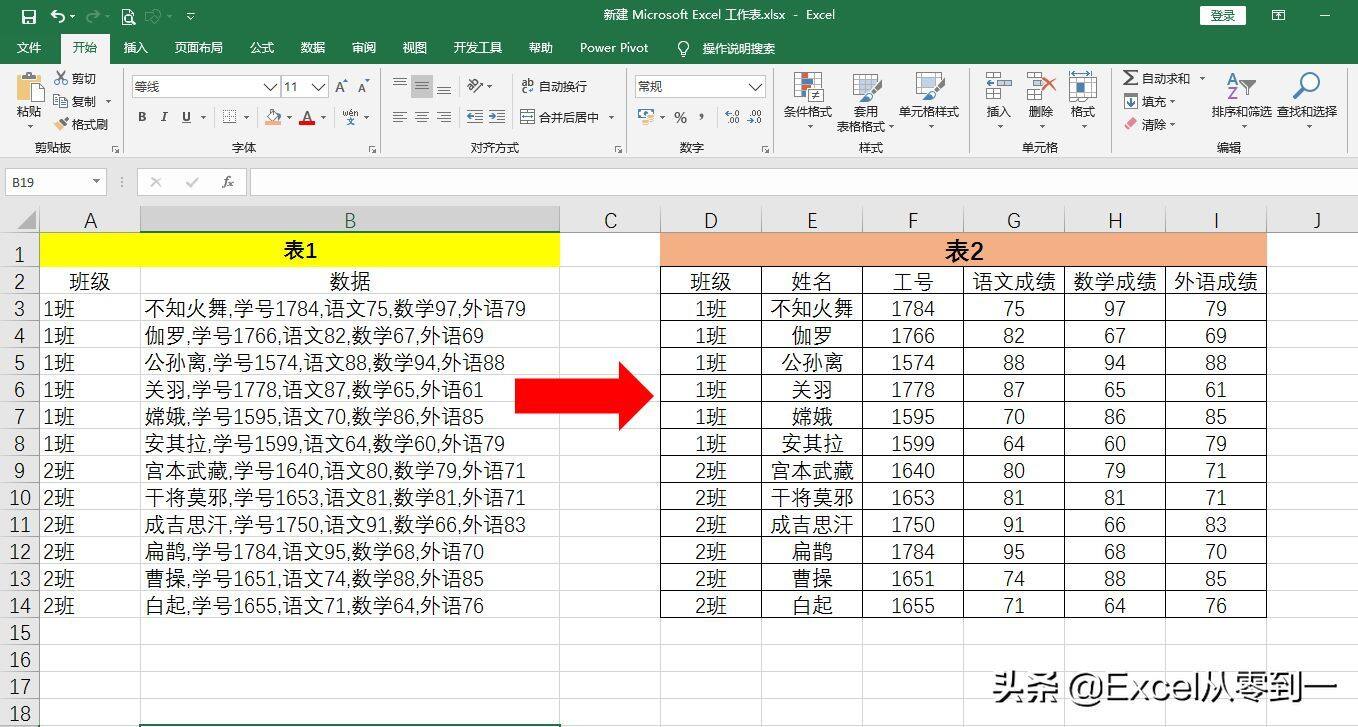Select row 5 header

point(20,363)
